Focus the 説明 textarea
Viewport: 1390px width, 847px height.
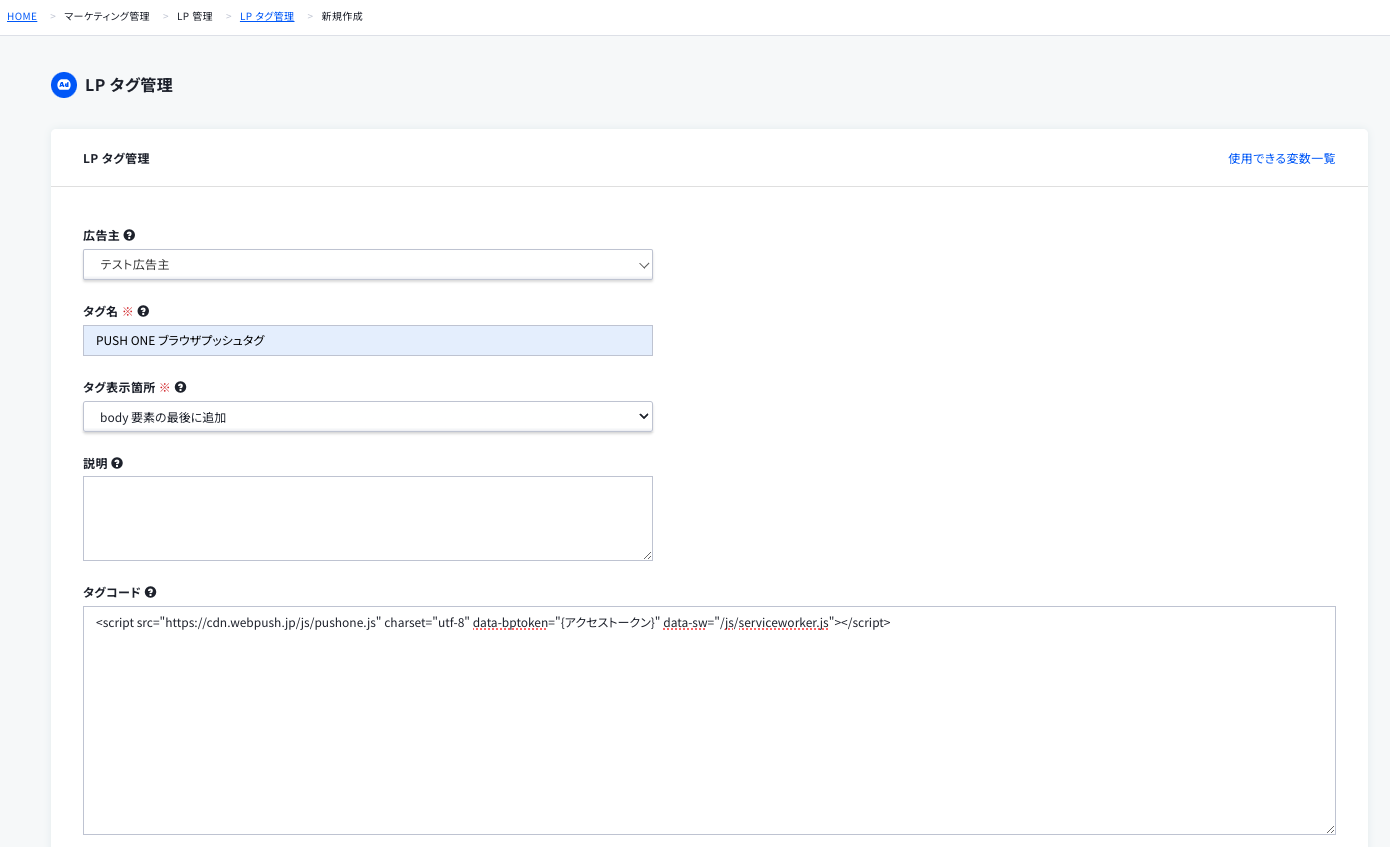tap(368, 518)
